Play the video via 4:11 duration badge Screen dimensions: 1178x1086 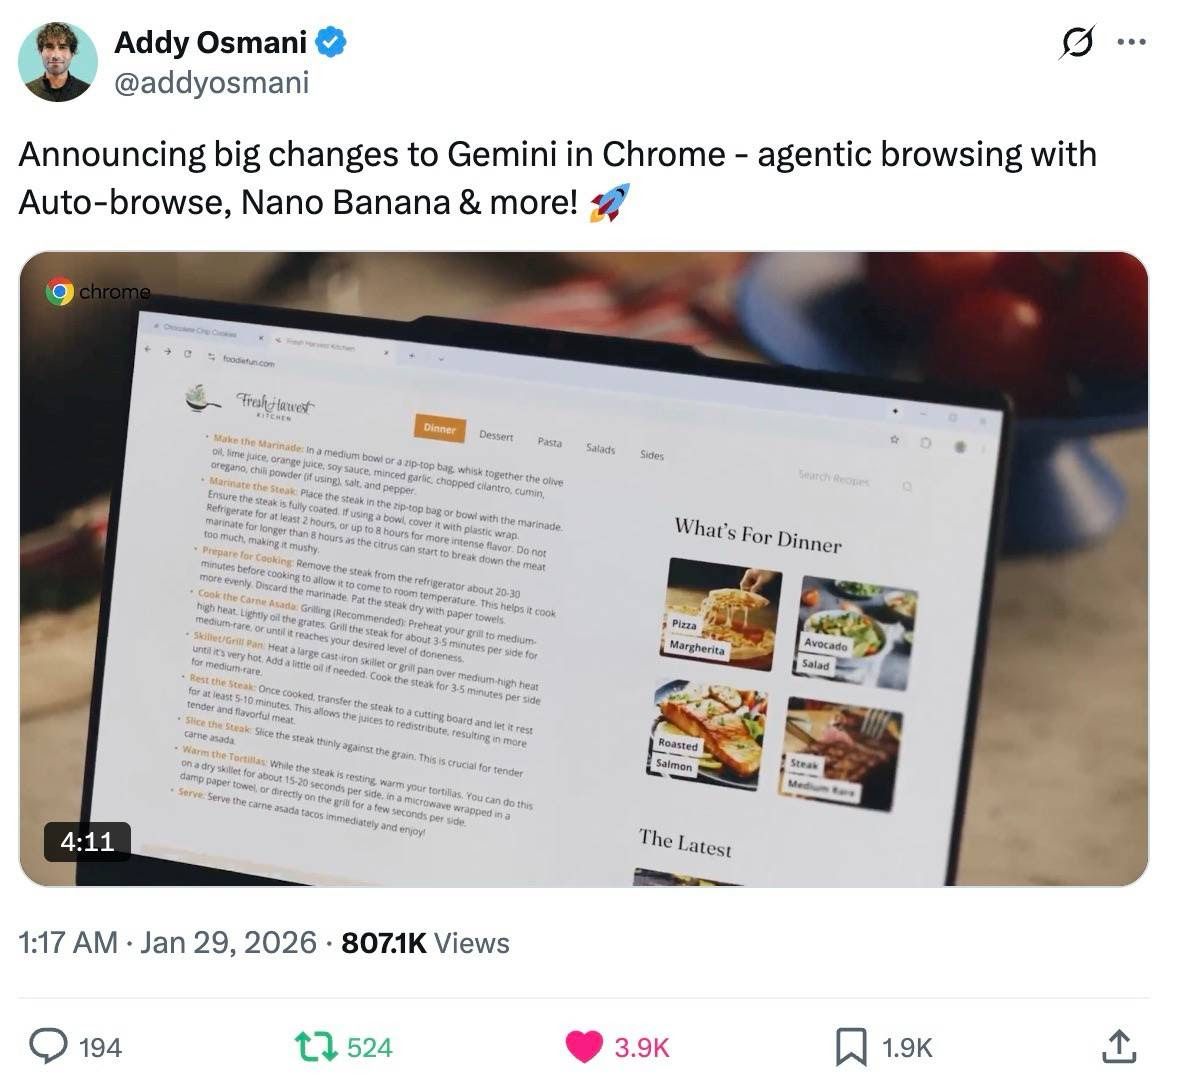tap(88, 841)
